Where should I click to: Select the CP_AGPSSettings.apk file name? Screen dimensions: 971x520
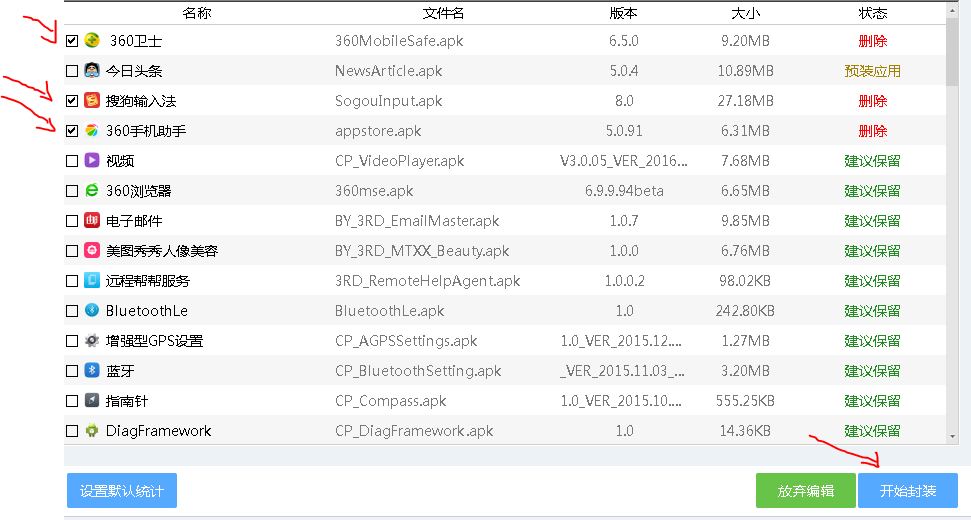(406, 341)
